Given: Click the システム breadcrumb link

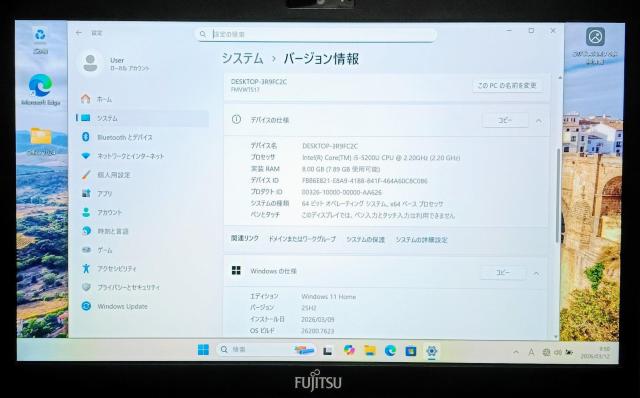Looking at the screenshot, I should [x=242, y=58].
